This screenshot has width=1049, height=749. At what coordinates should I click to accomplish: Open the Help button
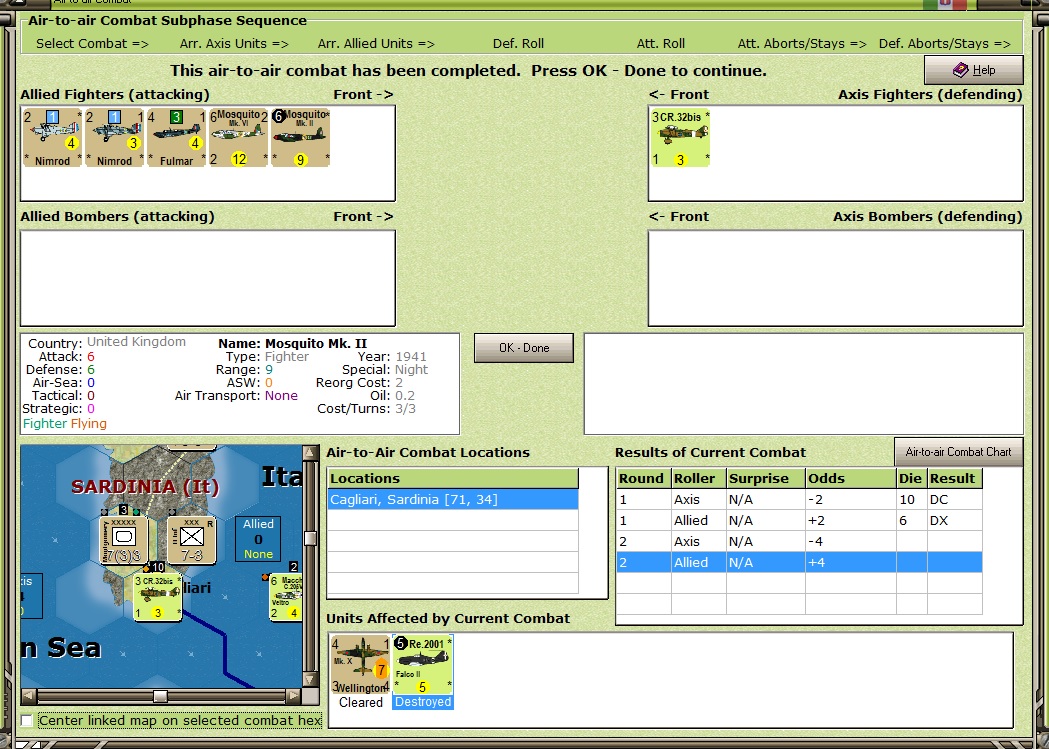(973, 70)
